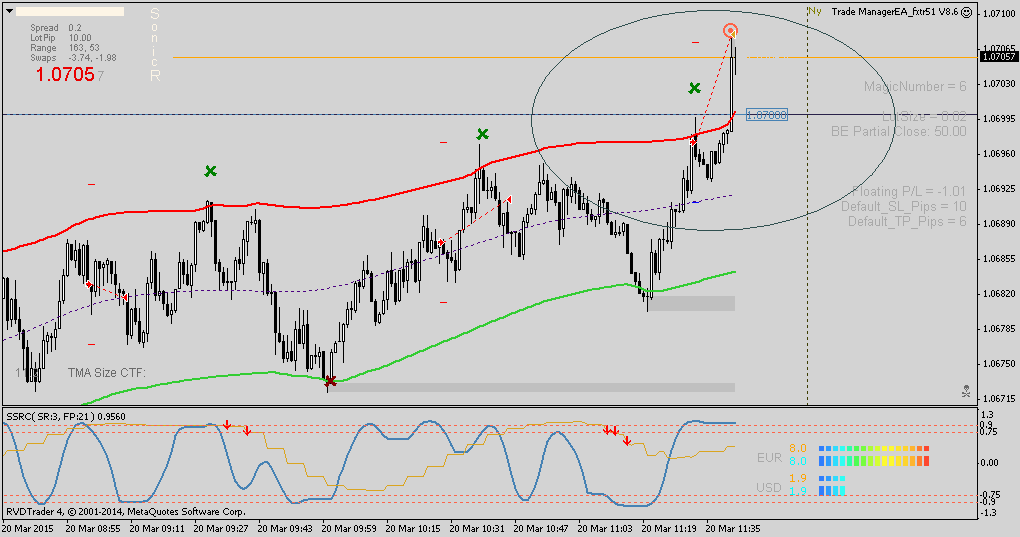The width and height of the screenshot is (1020, 537).
Task: Select the gray zone rectangle along chart bottom
Action: [532, 387]
